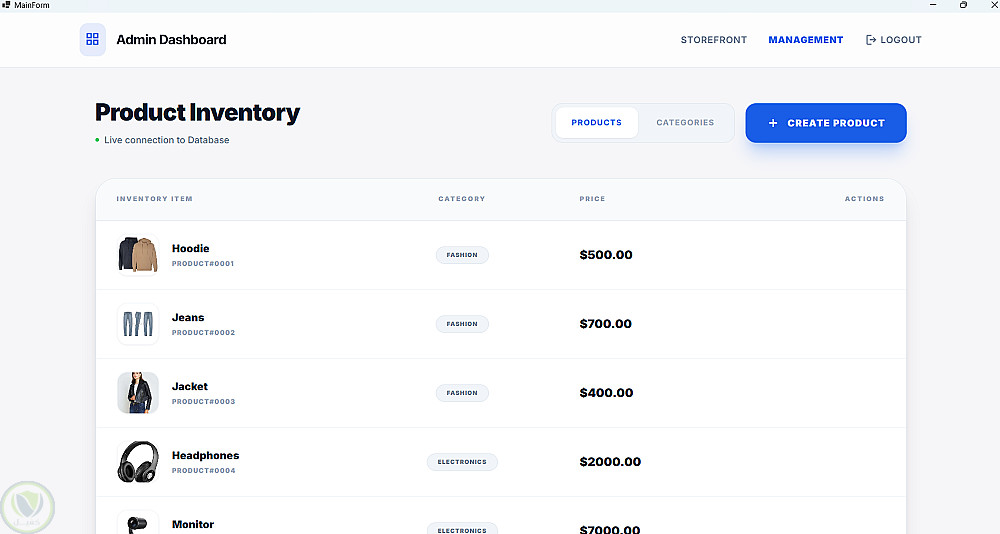1000x534 pixels.
Task: Click the Product Inventory heading
Action: [197, 112]
